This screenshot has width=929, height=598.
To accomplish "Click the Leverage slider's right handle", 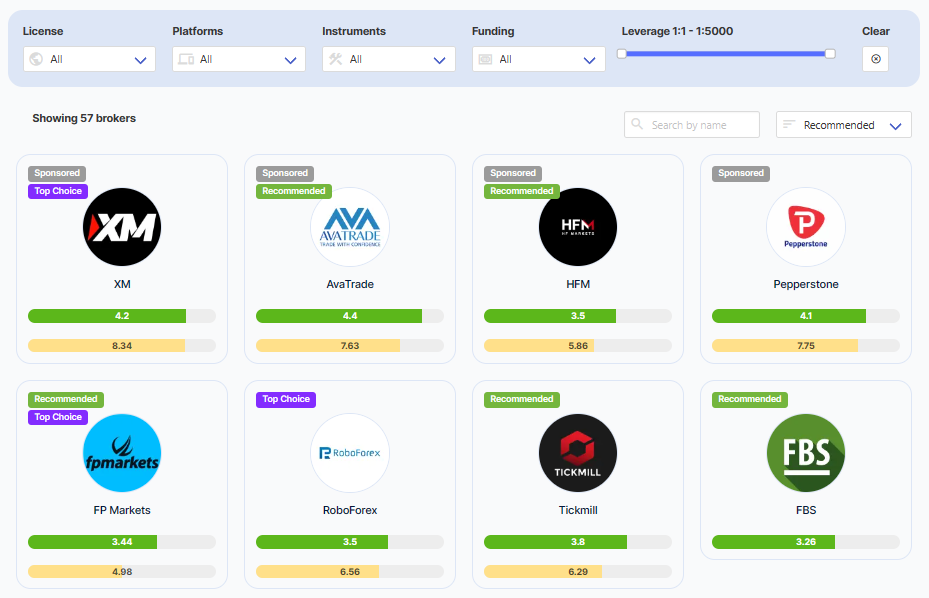I will pyautogui.click(x=830, y=54).
